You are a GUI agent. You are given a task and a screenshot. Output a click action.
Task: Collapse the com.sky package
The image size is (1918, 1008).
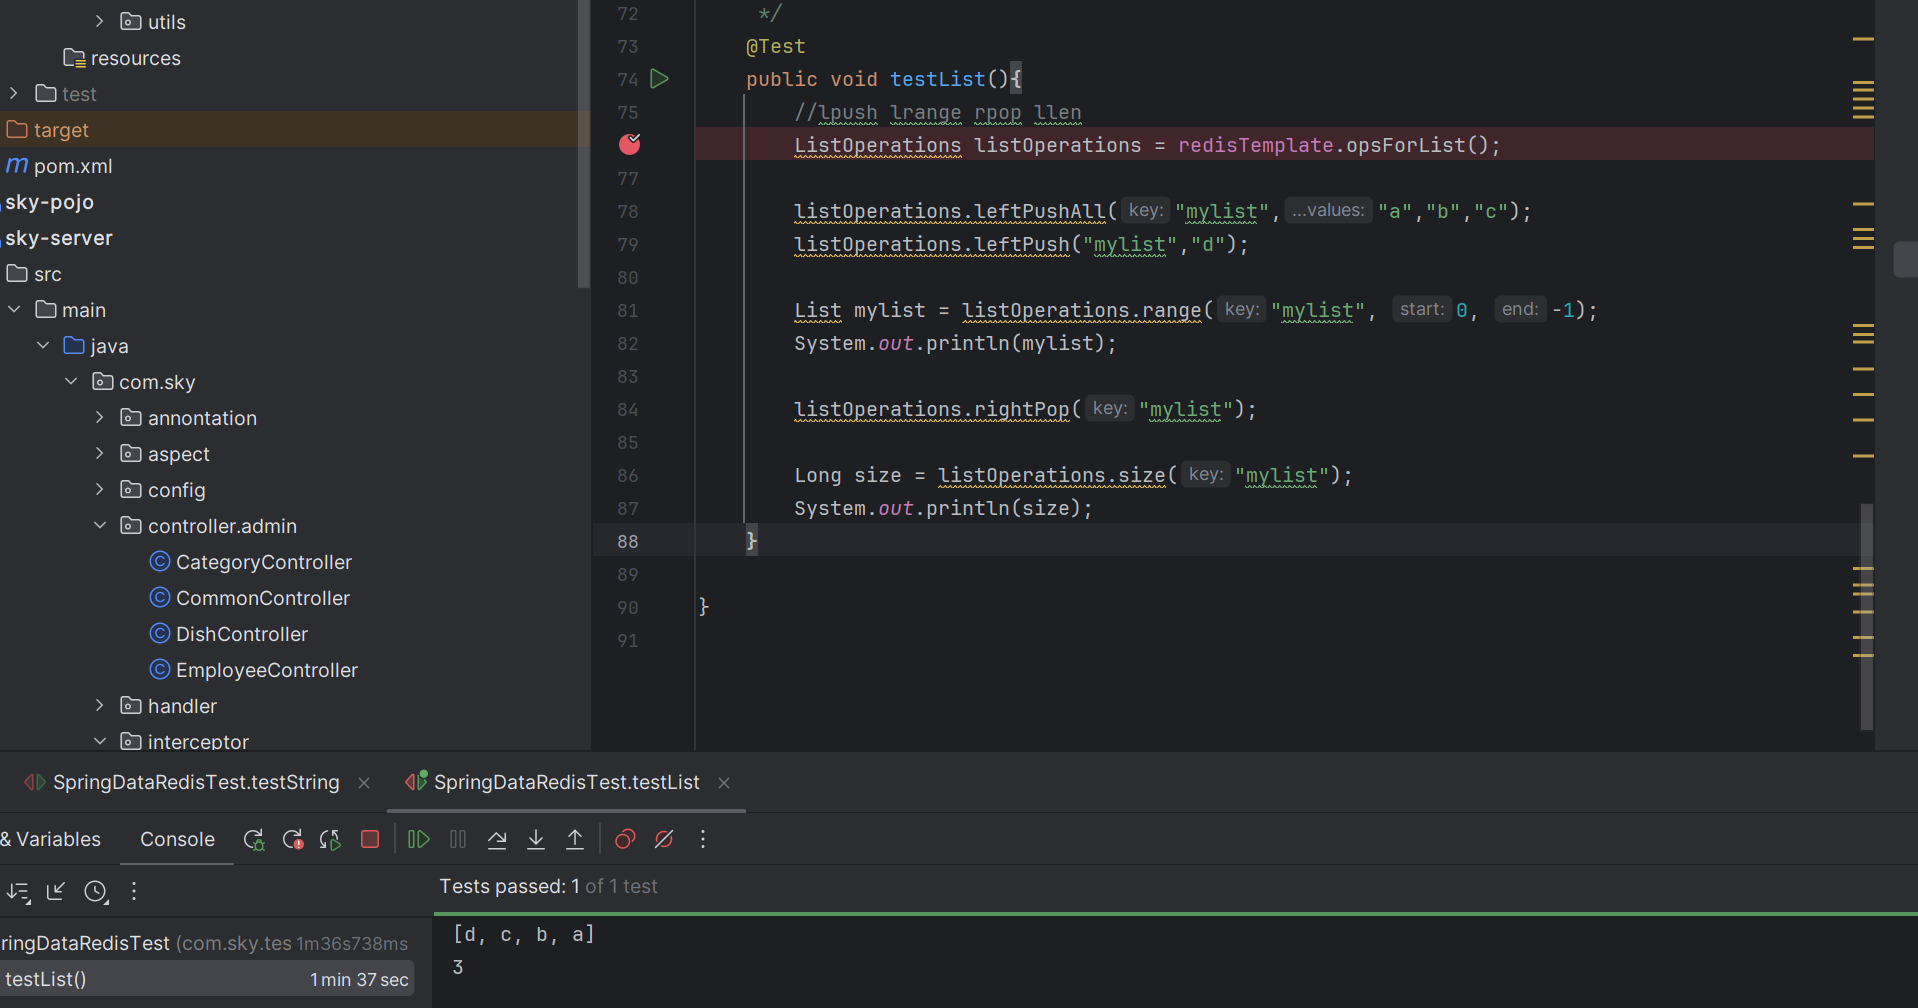coord(71,381)
